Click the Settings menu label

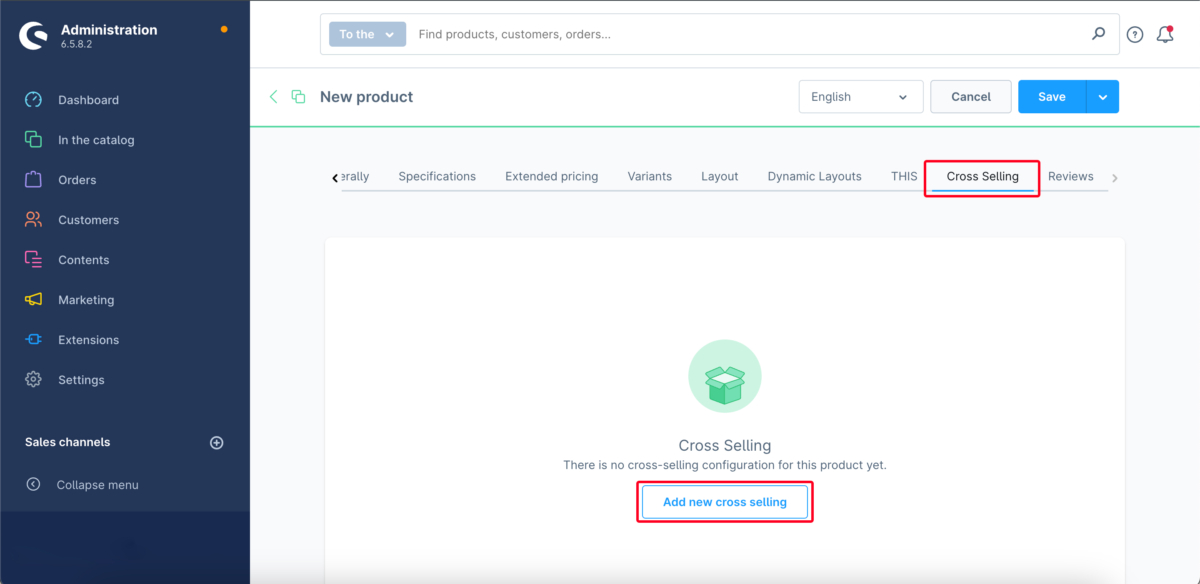(81, 380)
